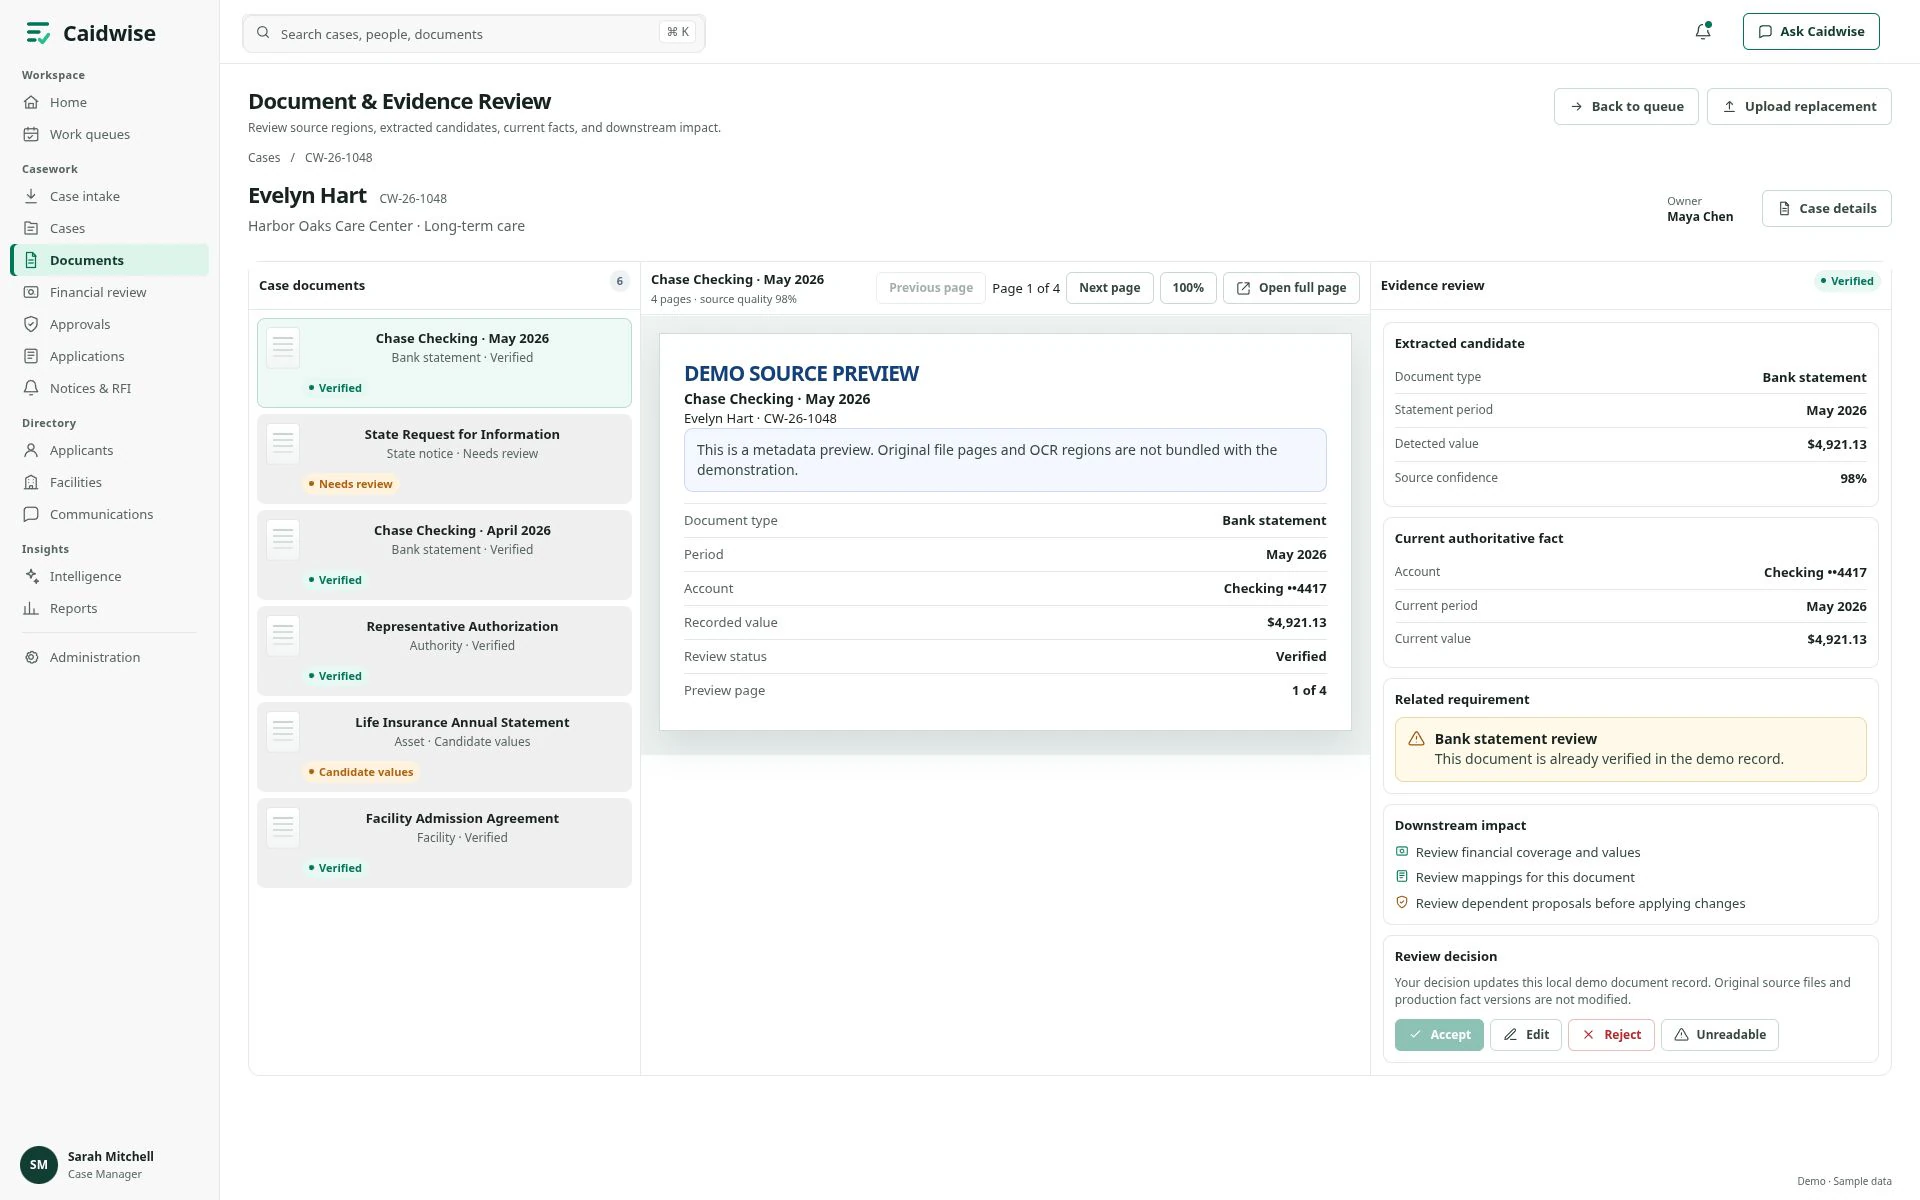Click the Applicants person icon
1920x1200 pixels.
(31, 450)
